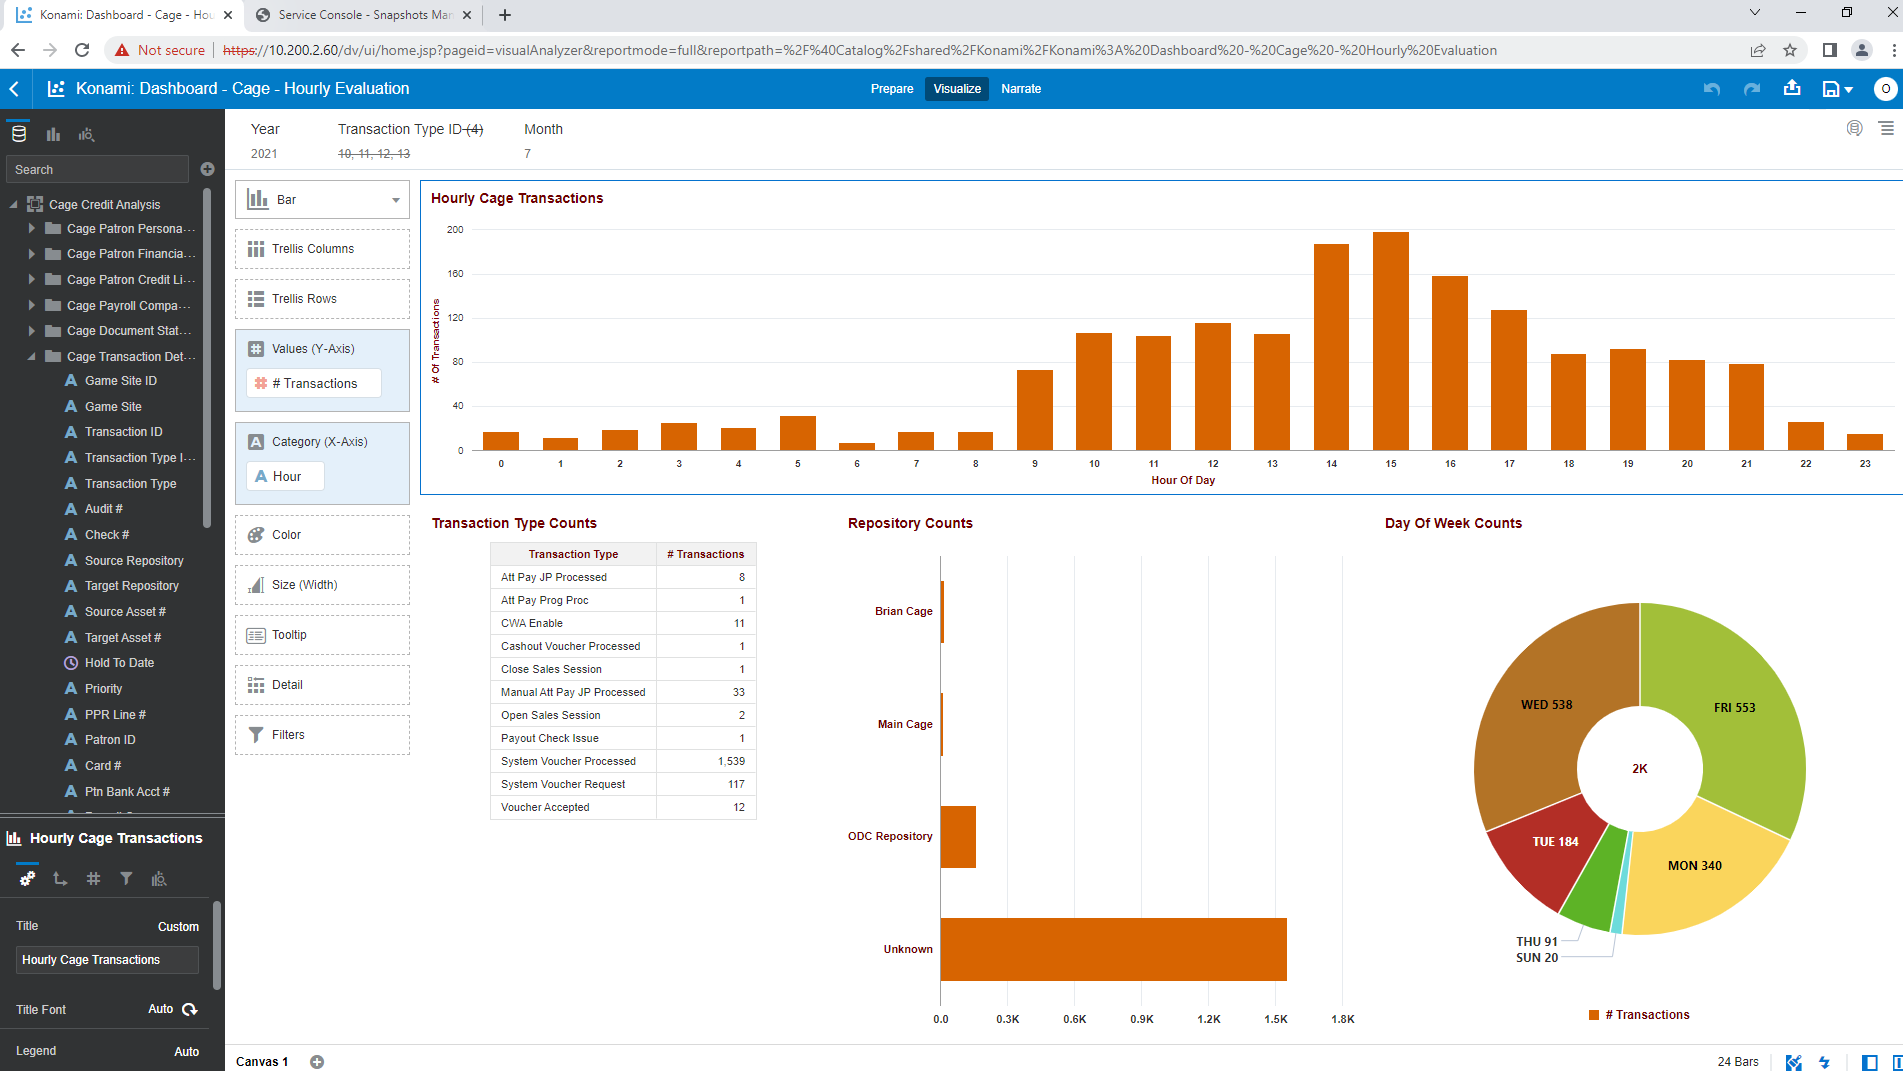
Task: Click the Color drop target
Action: click(322, 535)
